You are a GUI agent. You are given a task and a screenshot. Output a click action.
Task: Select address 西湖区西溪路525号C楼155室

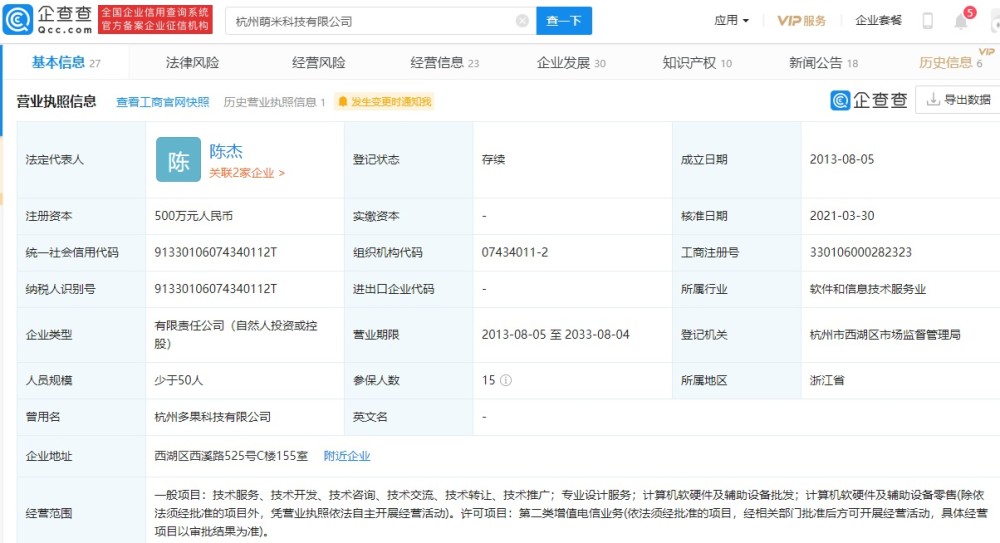click(231, 456)
